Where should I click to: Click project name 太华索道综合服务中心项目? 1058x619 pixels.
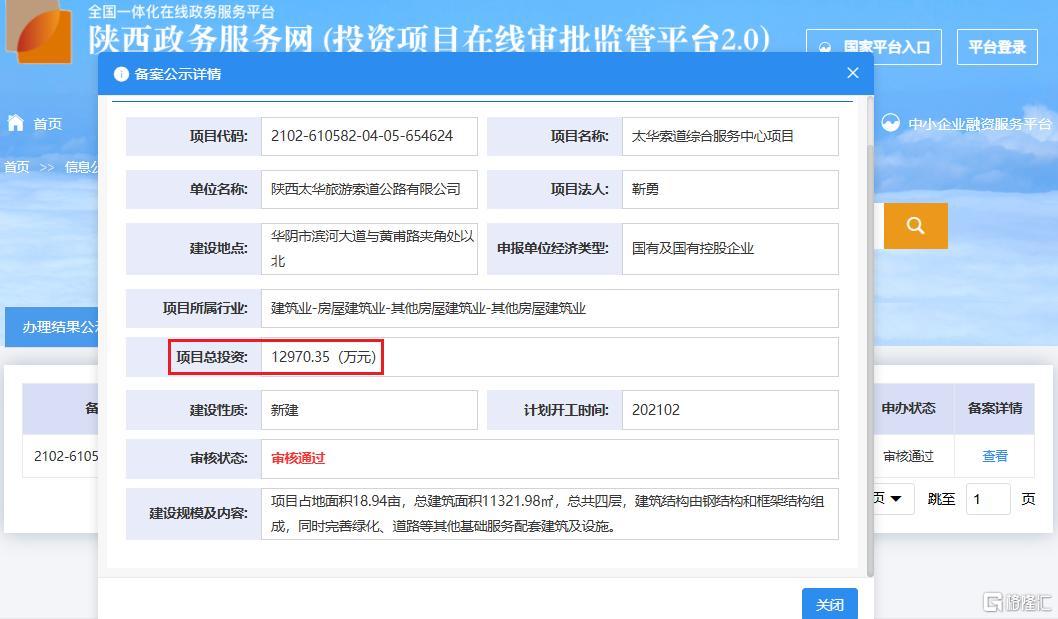click(713, 136)
